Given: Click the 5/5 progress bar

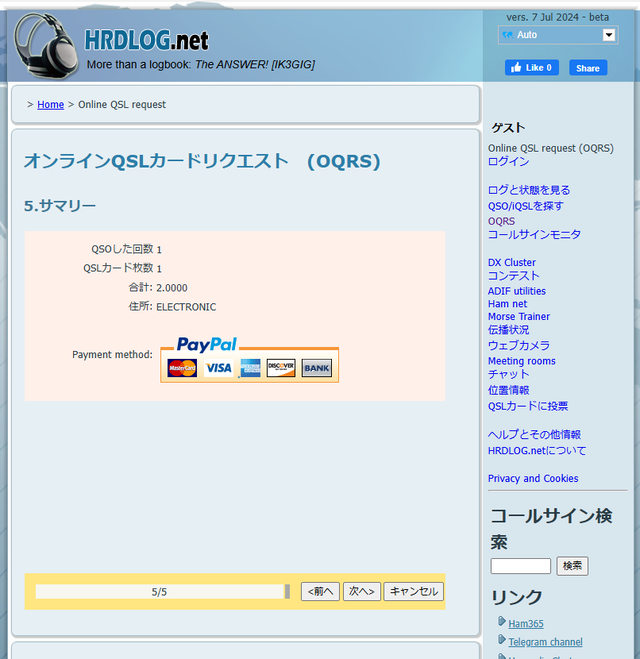Looking at the screenshot, I should [x=163, y=592].
